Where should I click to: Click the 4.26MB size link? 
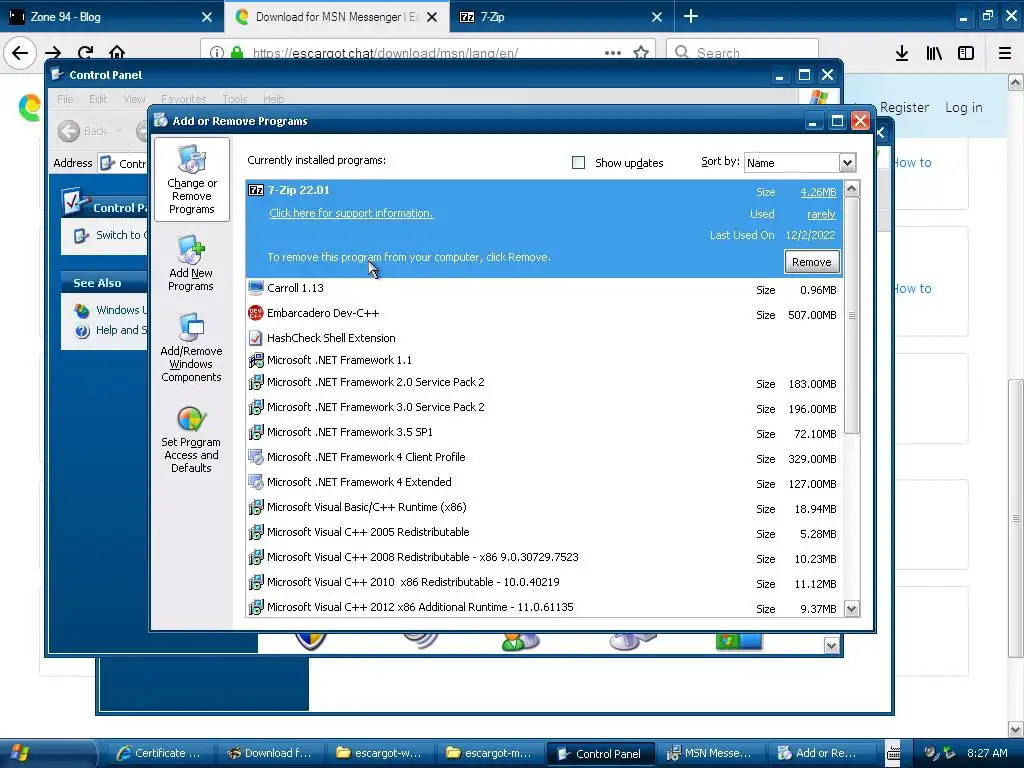tap(818, 193)
